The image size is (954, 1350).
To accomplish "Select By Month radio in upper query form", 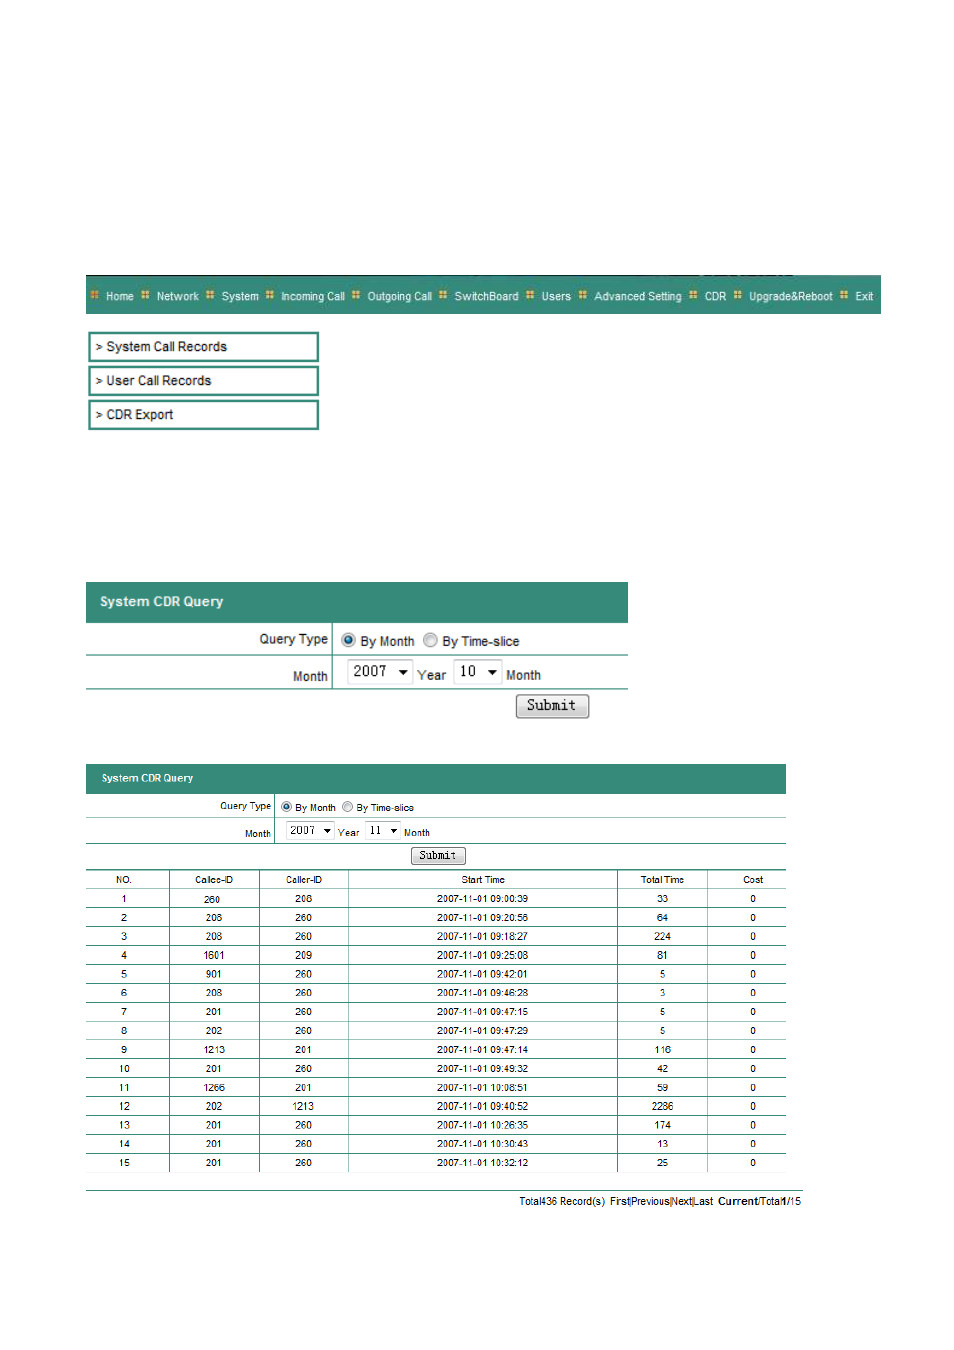I will 348,640.
